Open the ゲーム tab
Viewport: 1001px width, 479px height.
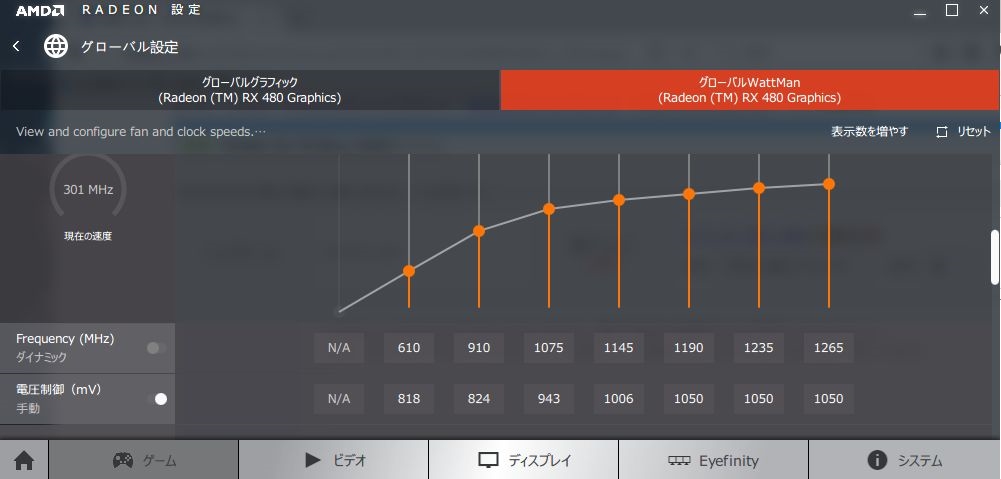point(144,460)
